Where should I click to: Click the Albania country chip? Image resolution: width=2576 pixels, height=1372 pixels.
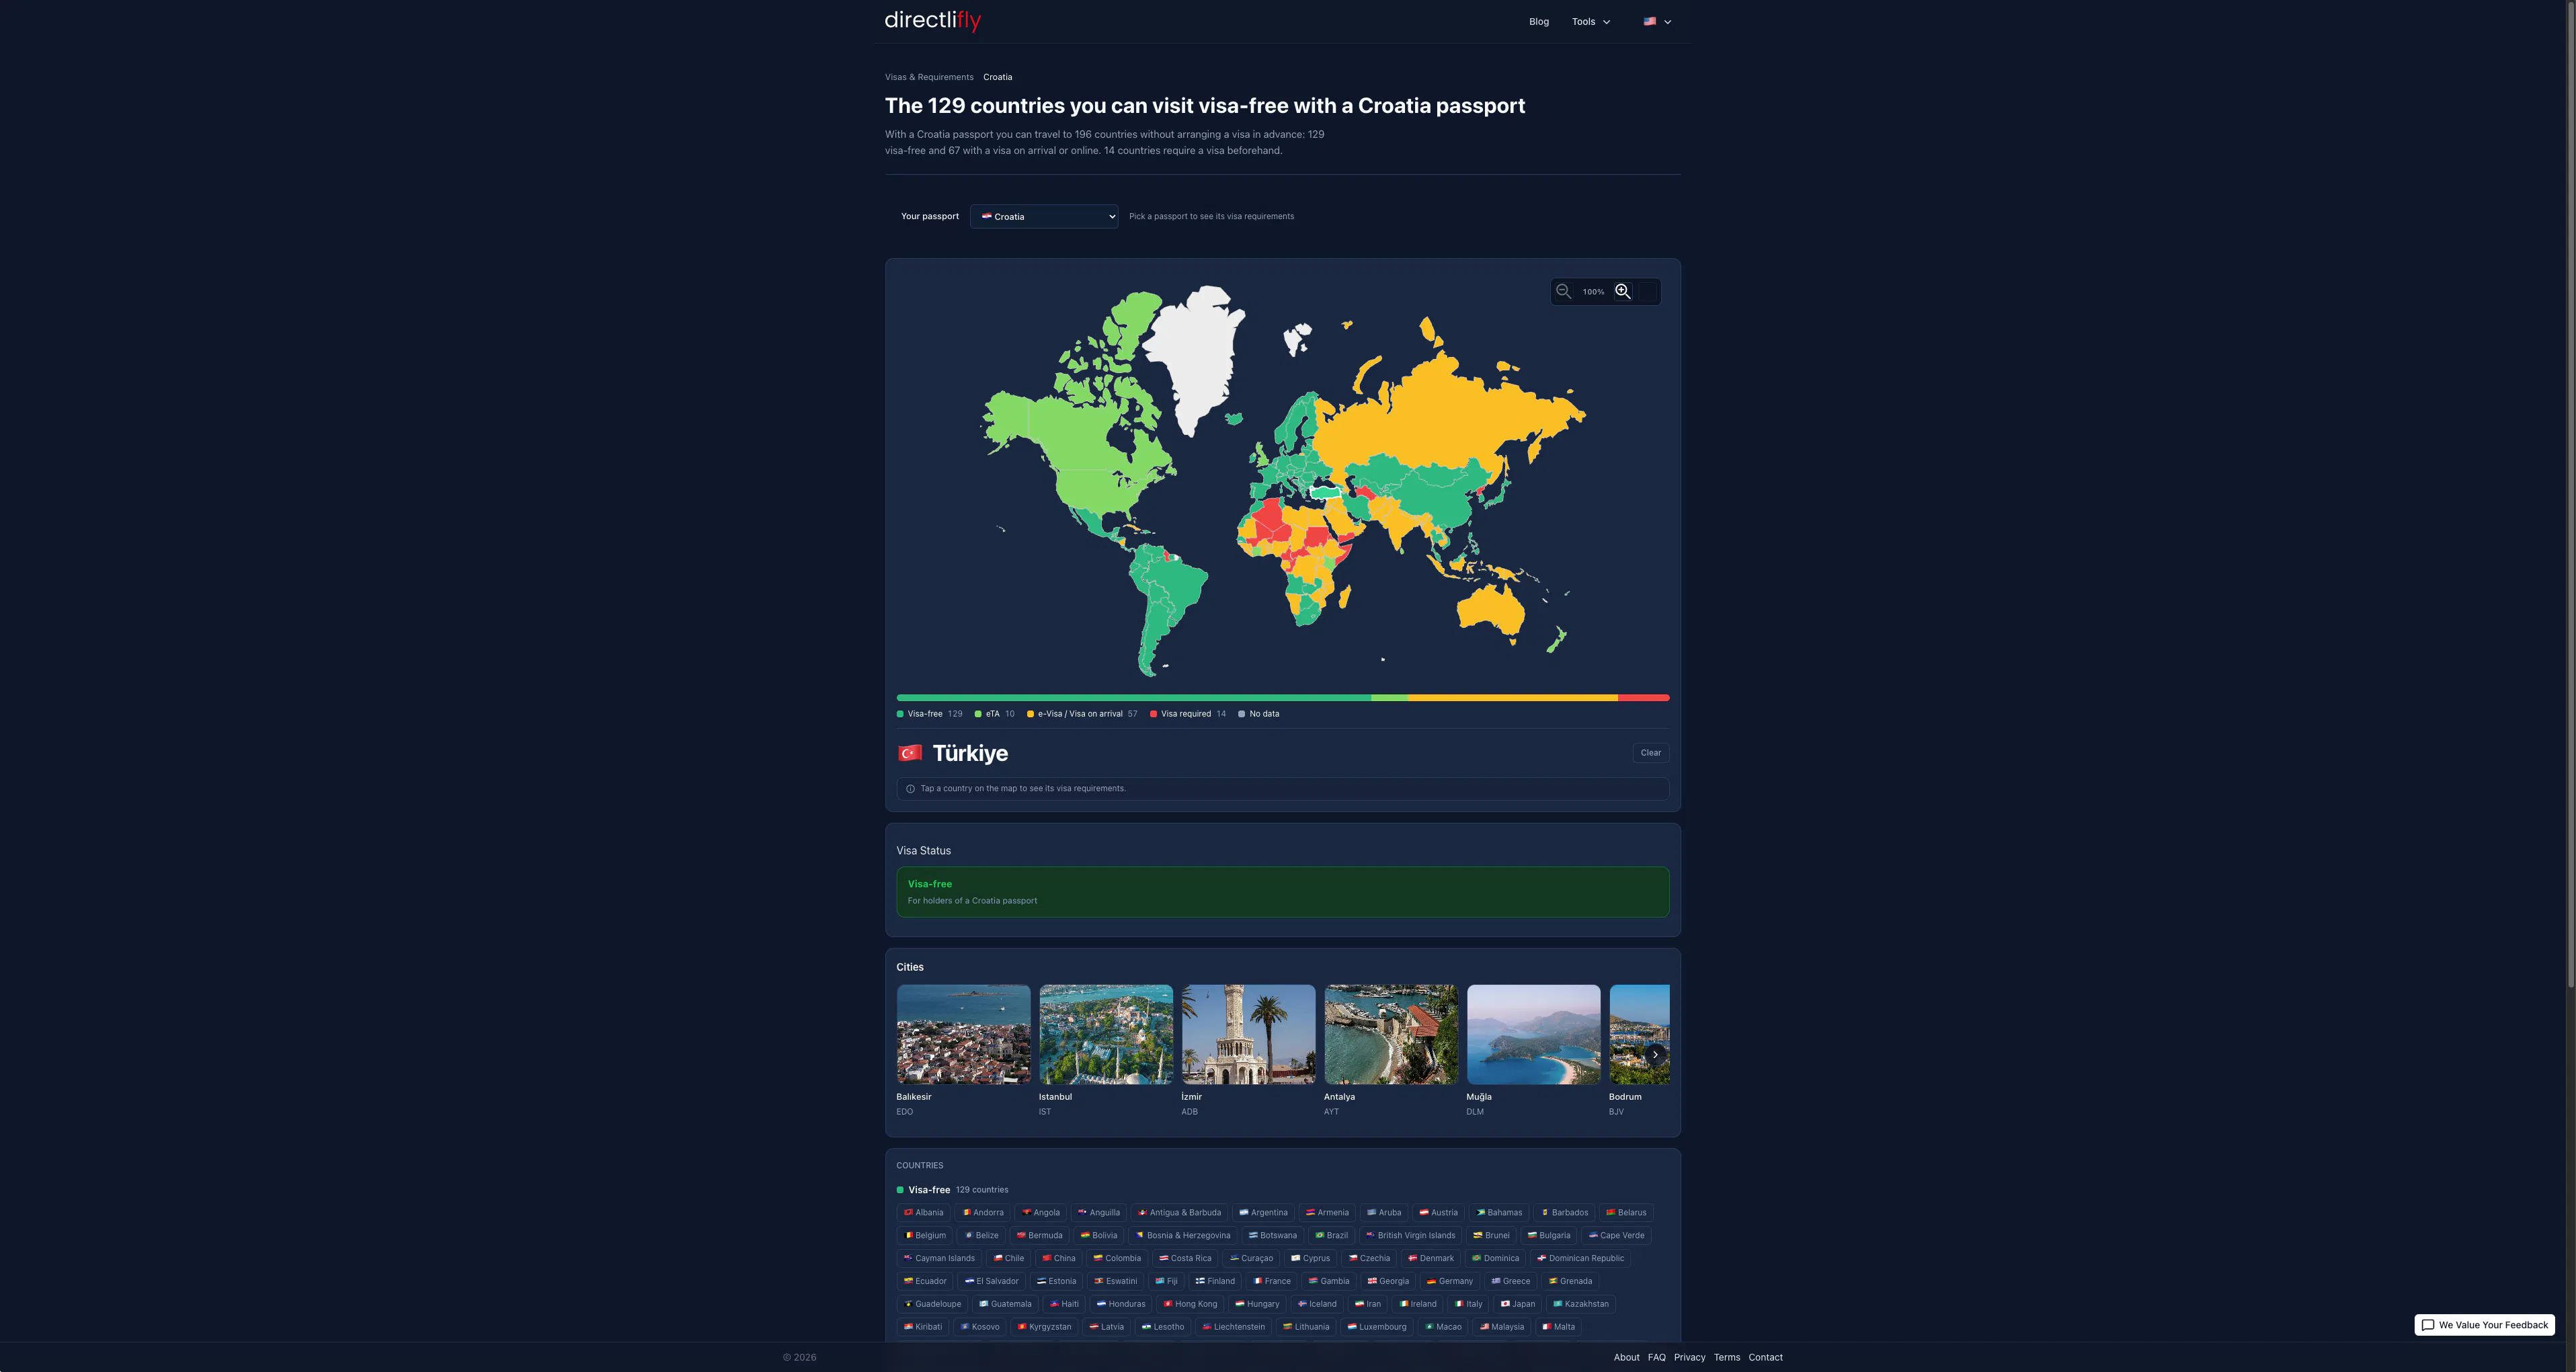(923, 1213)
